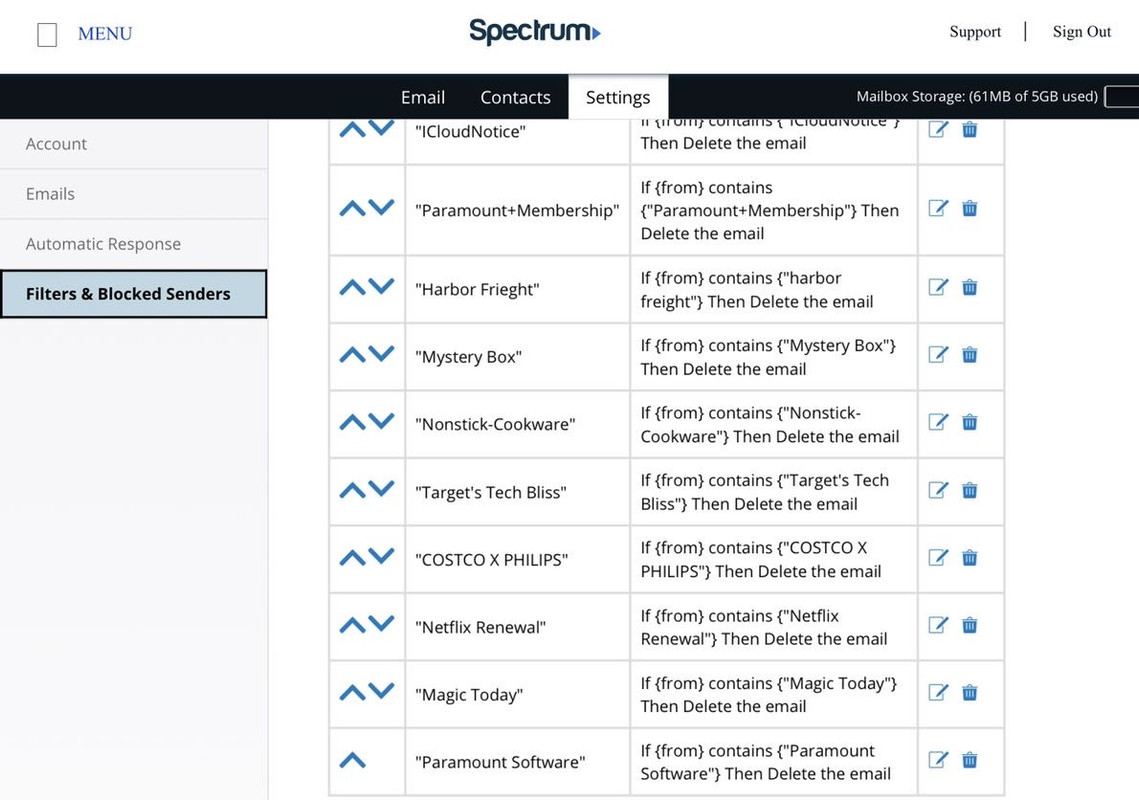Select the "Paramount Software" rule description
The height and width of the screenshot is (800, 1139).
pos(766,762)
